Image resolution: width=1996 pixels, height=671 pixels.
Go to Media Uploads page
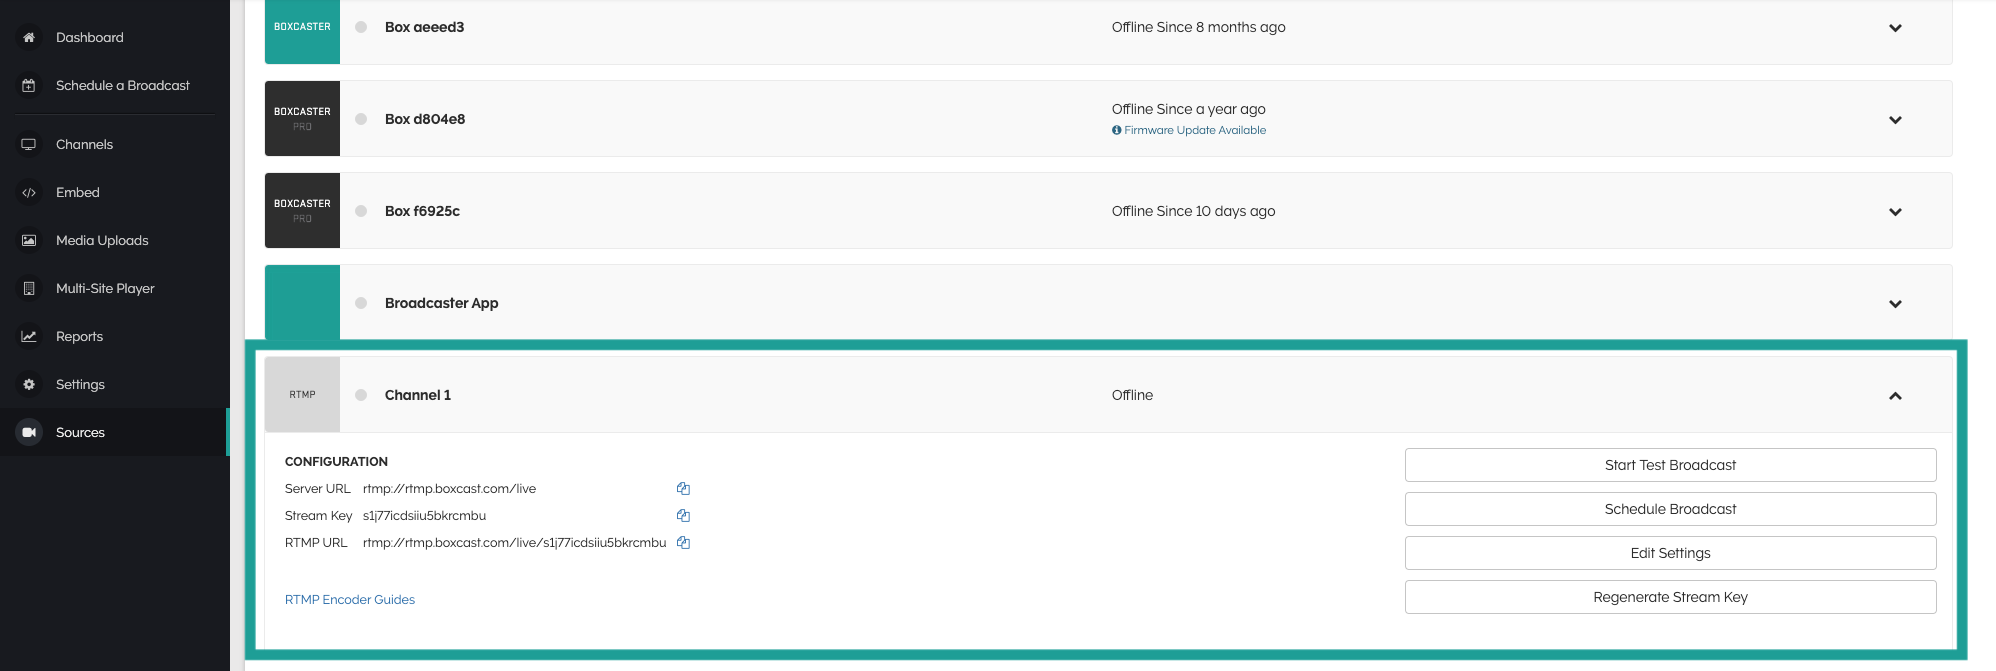(102, 241)
